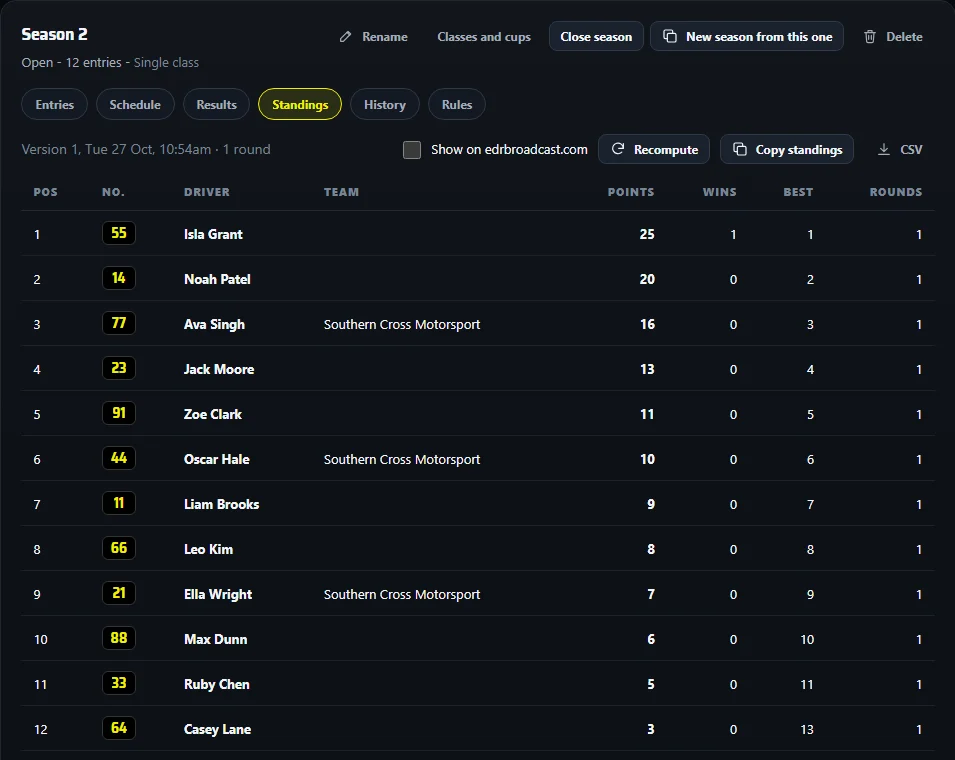The width and height of the screenshot is (955, 760).
Task: Open Classes and cups
Action: (x=484, y=37)
